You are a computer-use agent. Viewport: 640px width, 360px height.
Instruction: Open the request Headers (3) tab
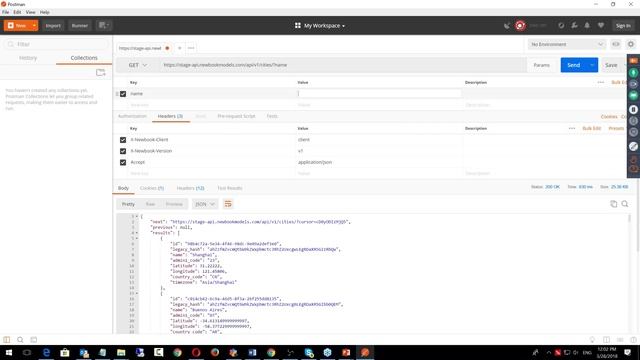click(170, 116)
